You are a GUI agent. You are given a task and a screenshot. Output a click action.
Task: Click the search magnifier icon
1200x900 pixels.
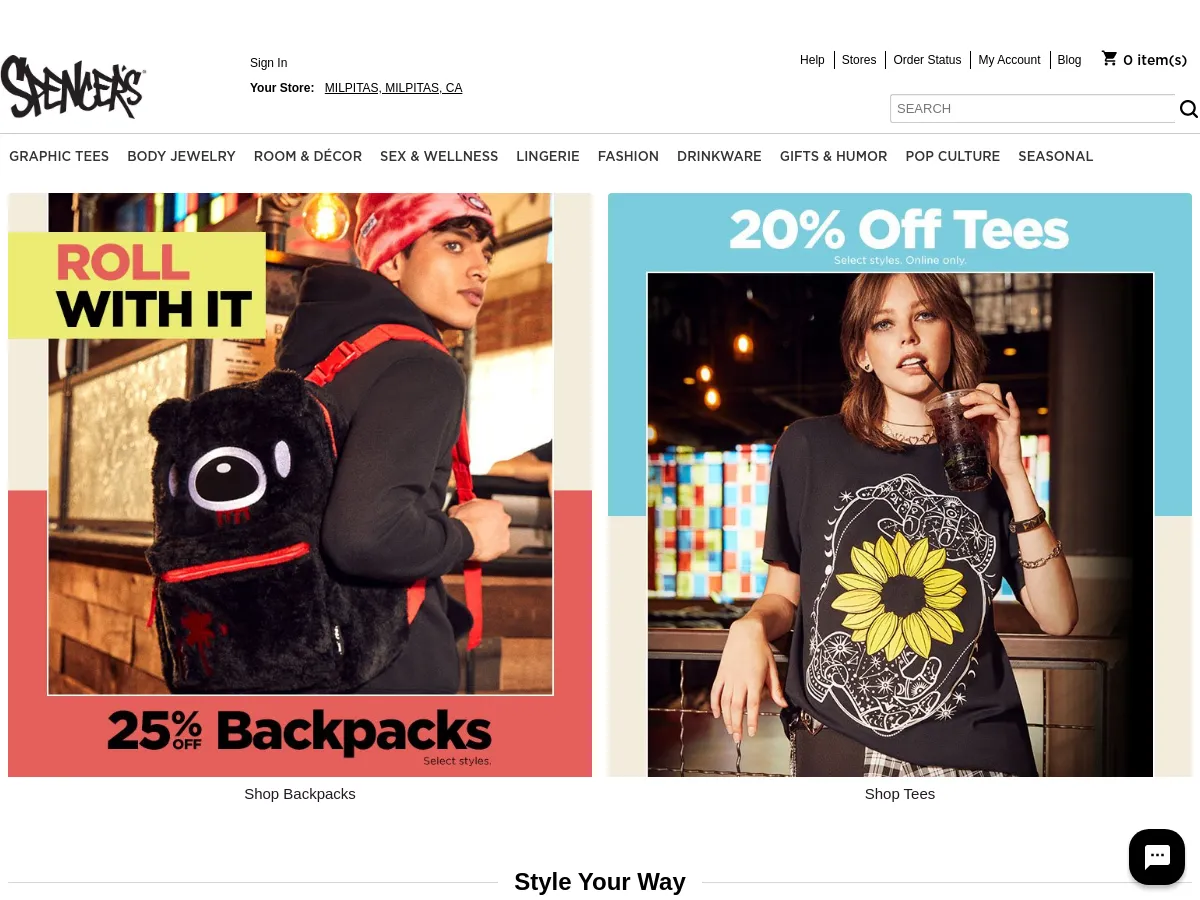(x=1188, y=109)
